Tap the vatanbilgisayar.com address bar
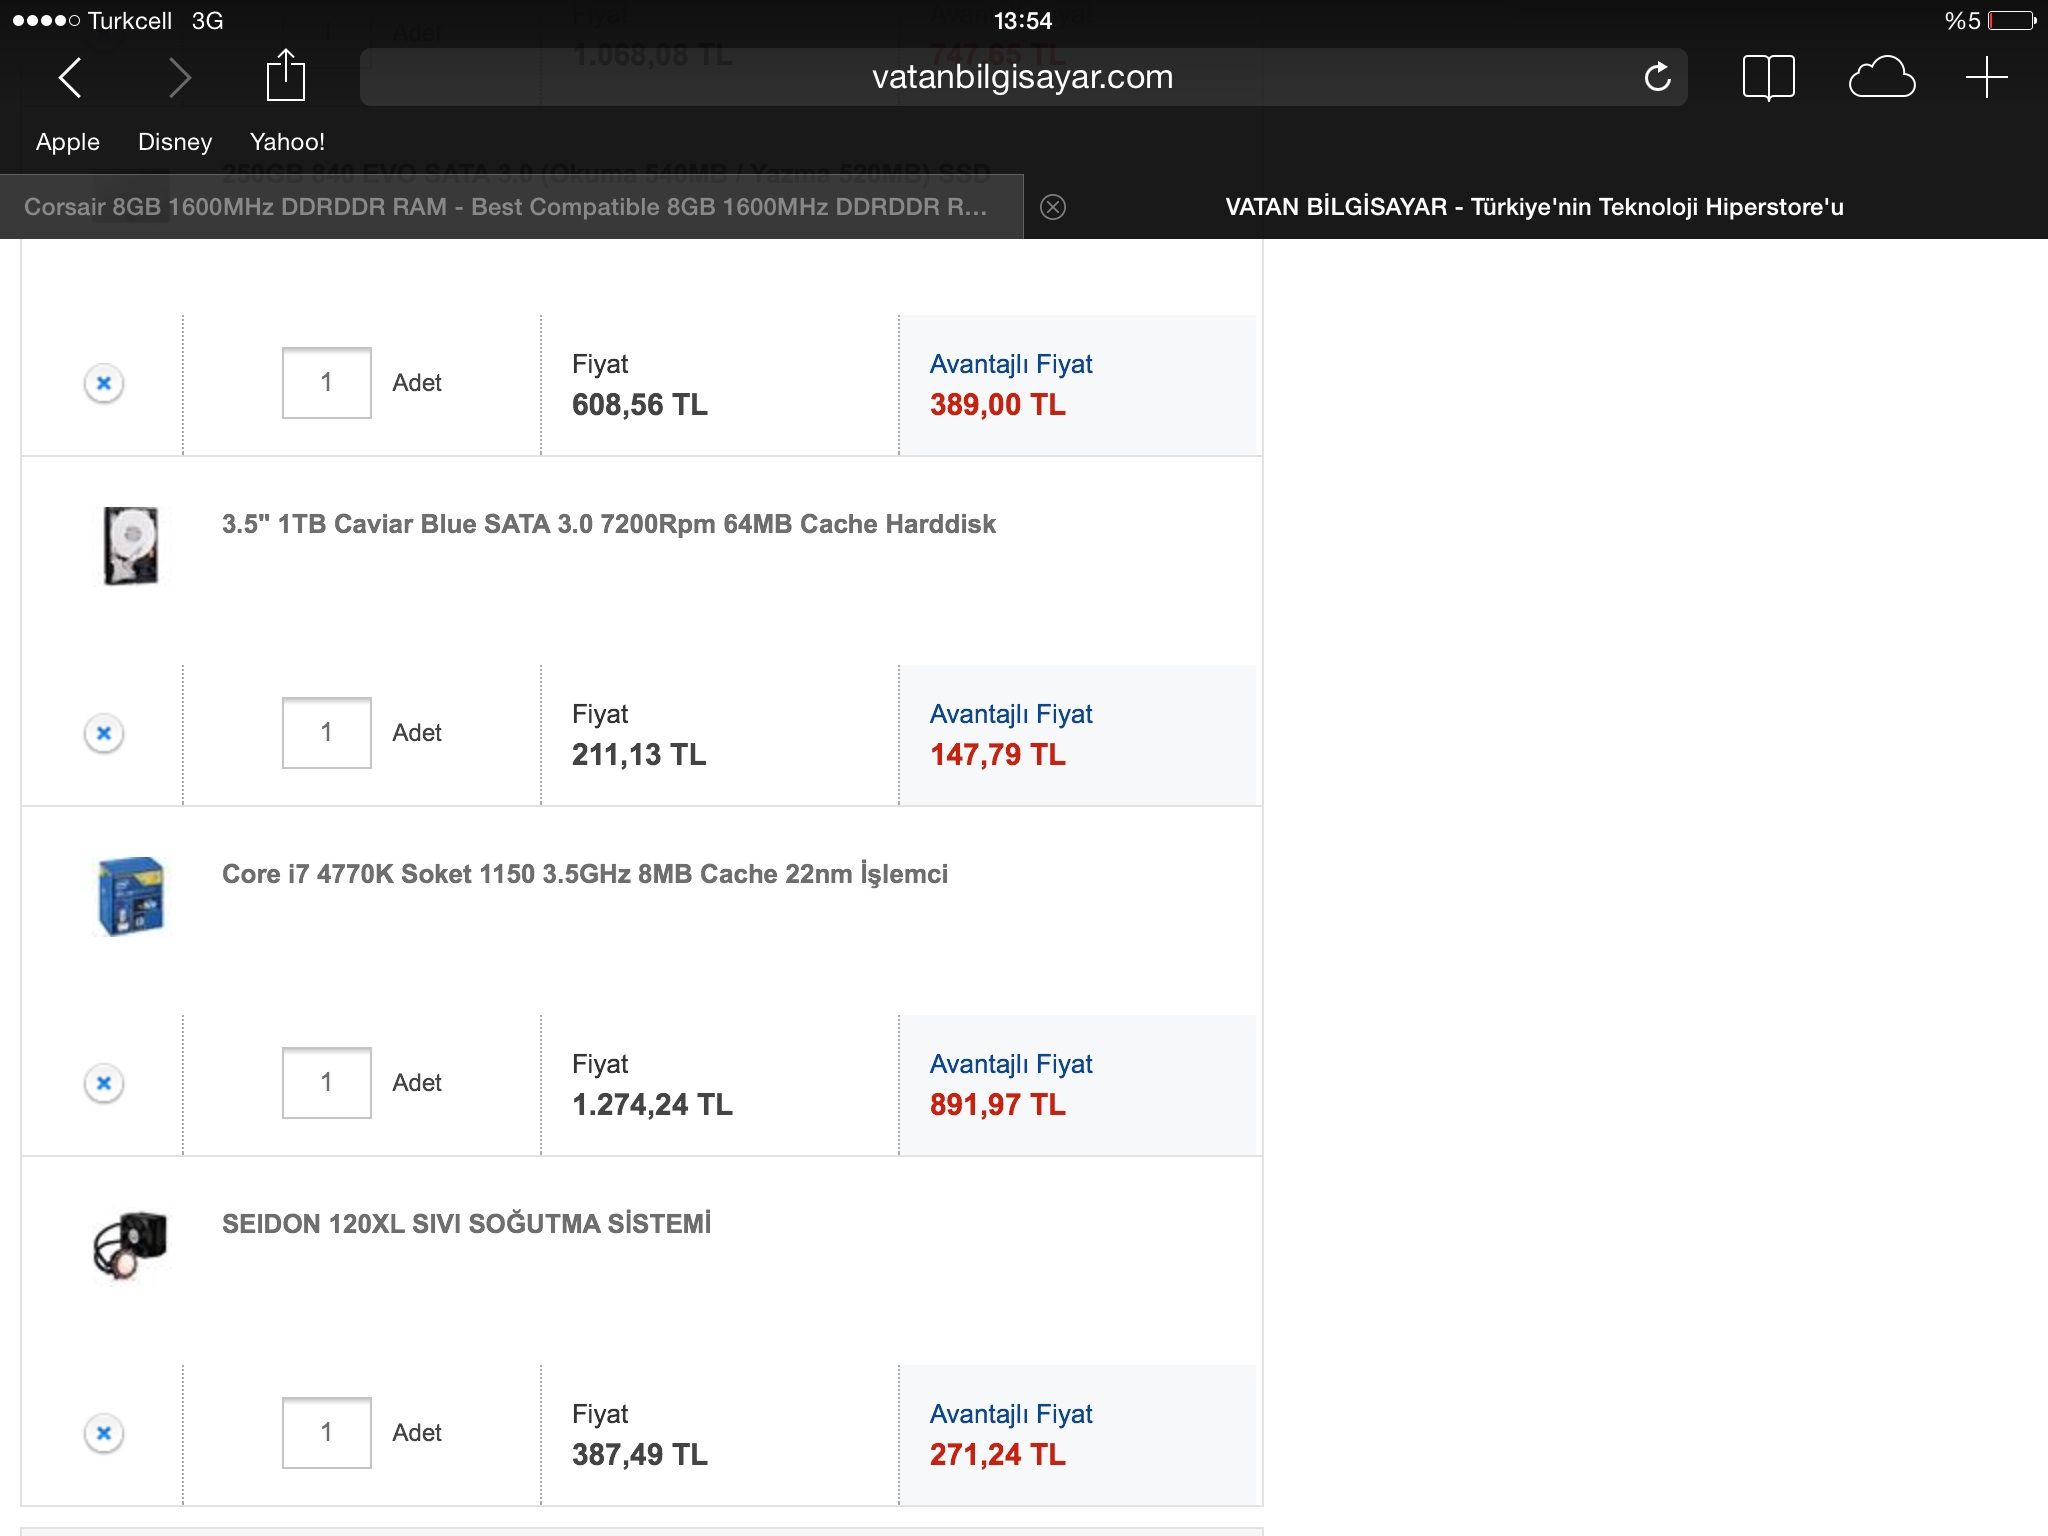The width and height of the screenshot is (2048, 1536). 1000,77
